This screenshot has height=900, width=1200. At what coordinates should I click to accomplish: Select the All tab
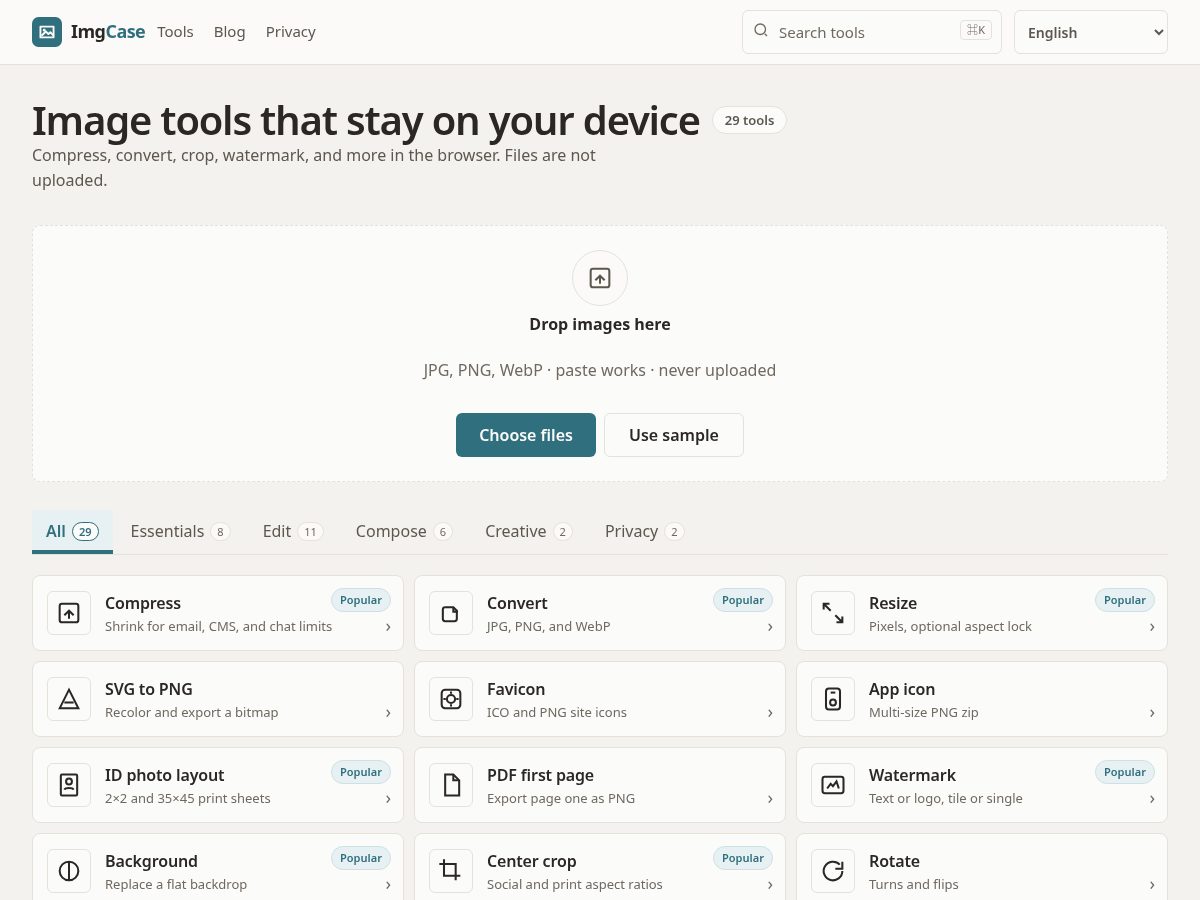[72, 531]
